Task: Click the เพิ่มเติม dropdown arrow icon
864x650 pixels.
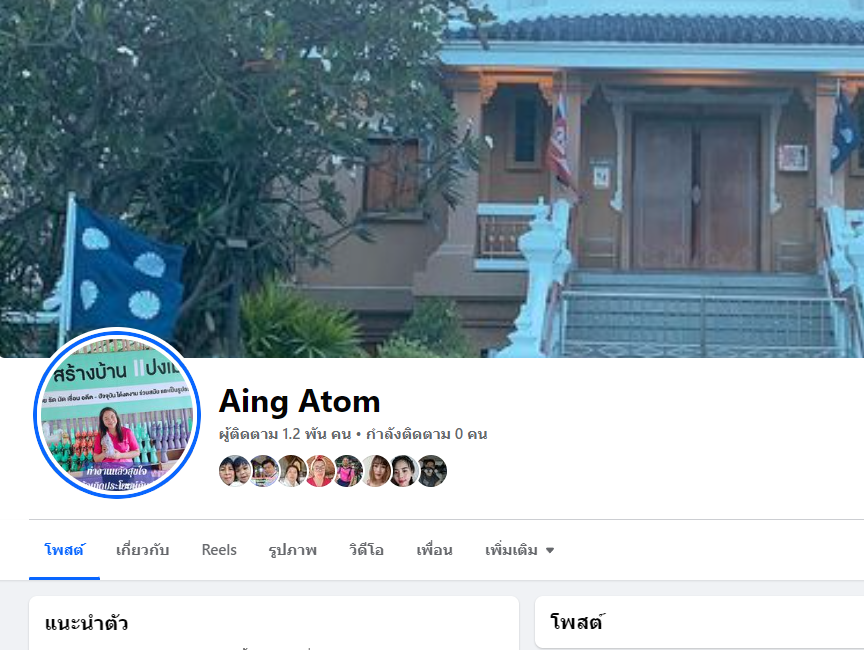Action: point(549,550)
